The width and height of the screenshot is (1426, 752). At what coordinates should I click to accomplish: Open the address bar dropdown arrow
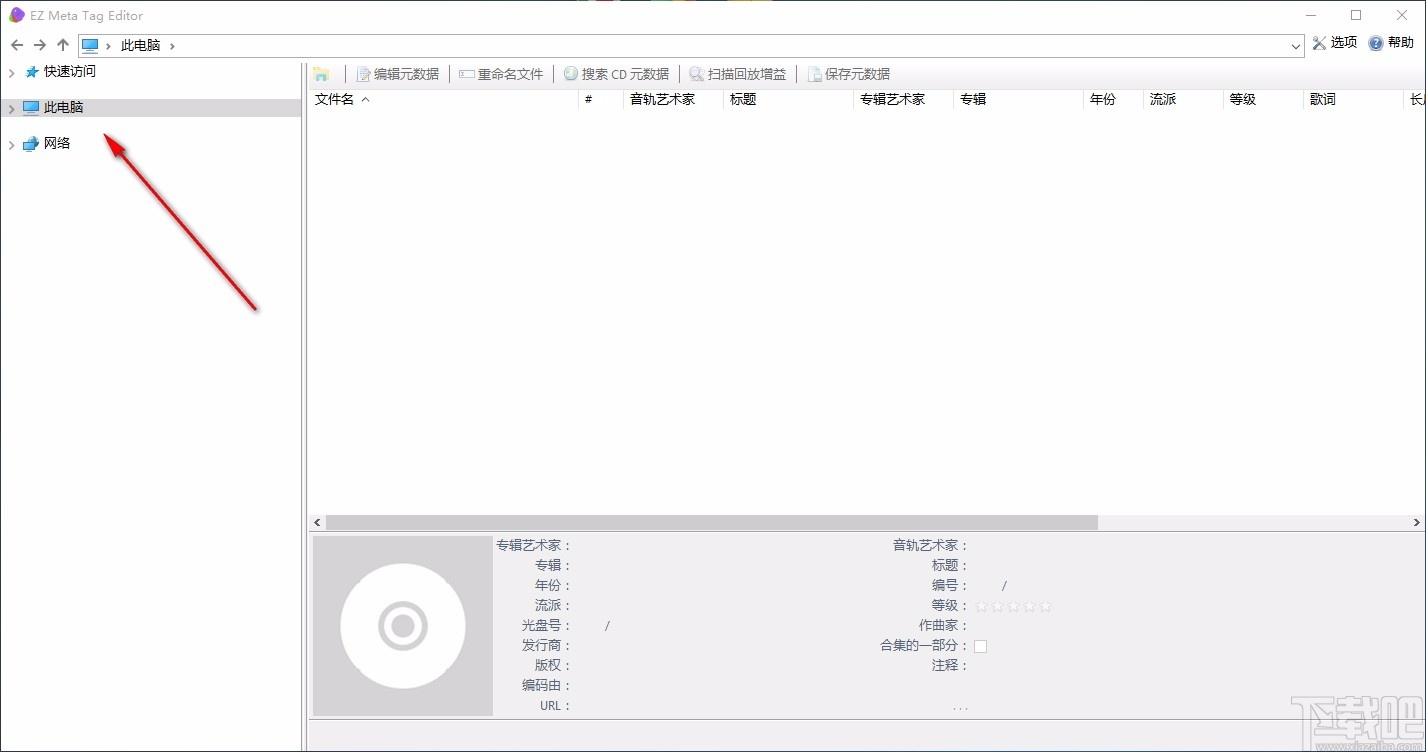tap(1297, 45)
